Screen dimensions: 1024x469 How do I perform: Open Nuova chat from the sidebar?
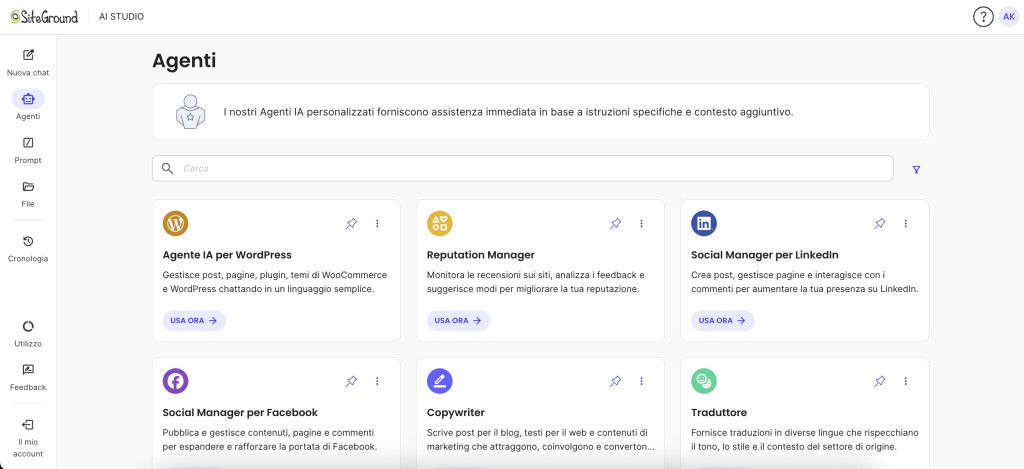[28, 63]
